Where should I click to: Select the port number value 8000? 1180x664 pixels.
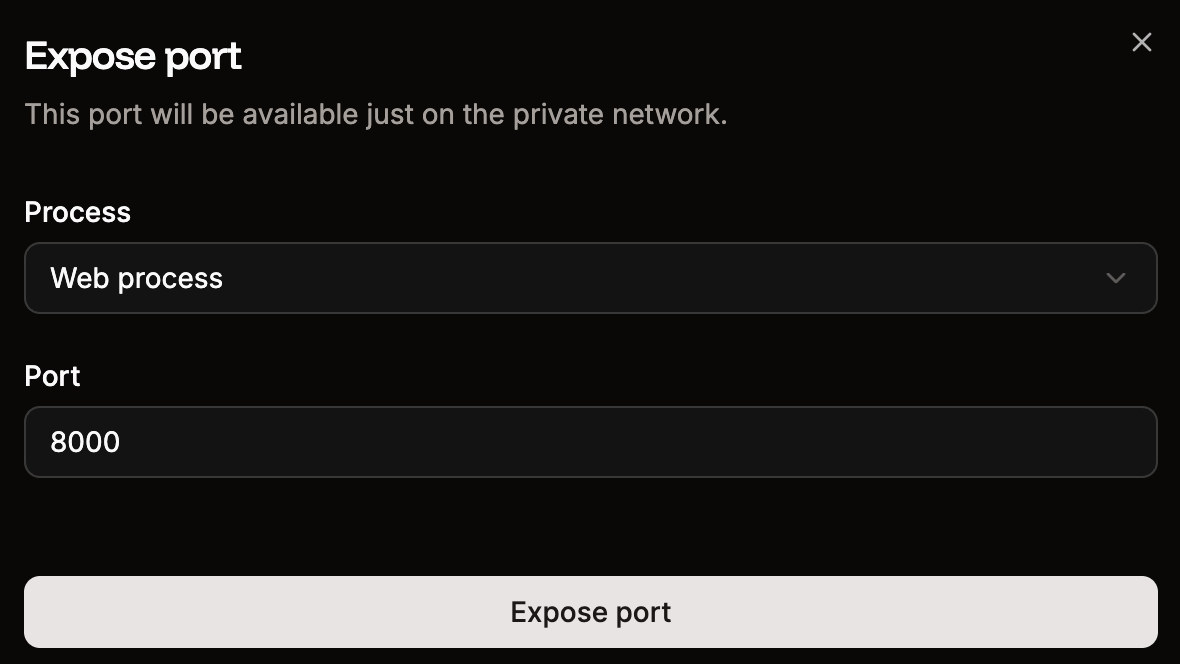click(x=85, y=442)
